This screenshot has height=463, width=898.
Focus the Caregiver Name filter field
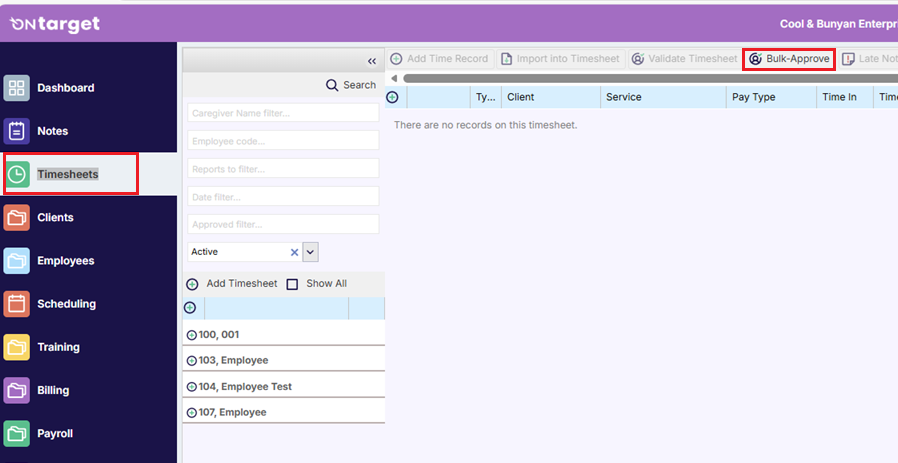click(x=283, y=113)
